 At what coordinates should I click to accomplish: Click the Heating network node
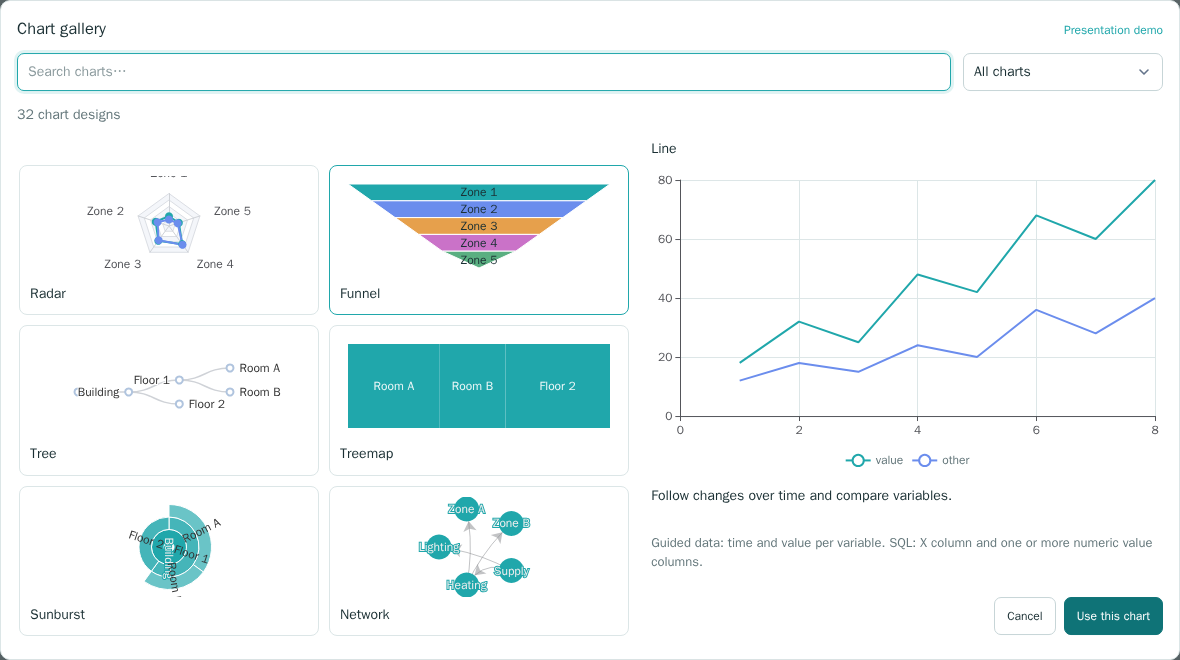click(467, 585)
